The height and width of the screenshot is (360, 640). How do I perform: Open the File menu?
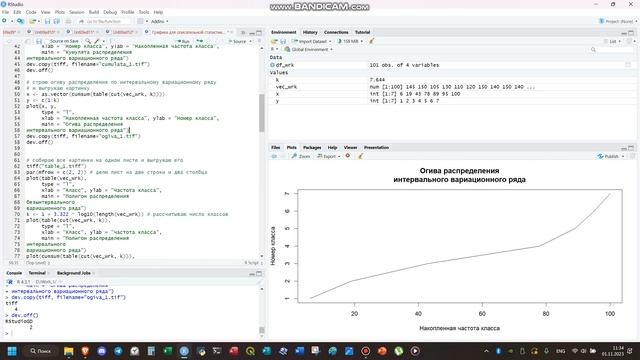(5, 12)
